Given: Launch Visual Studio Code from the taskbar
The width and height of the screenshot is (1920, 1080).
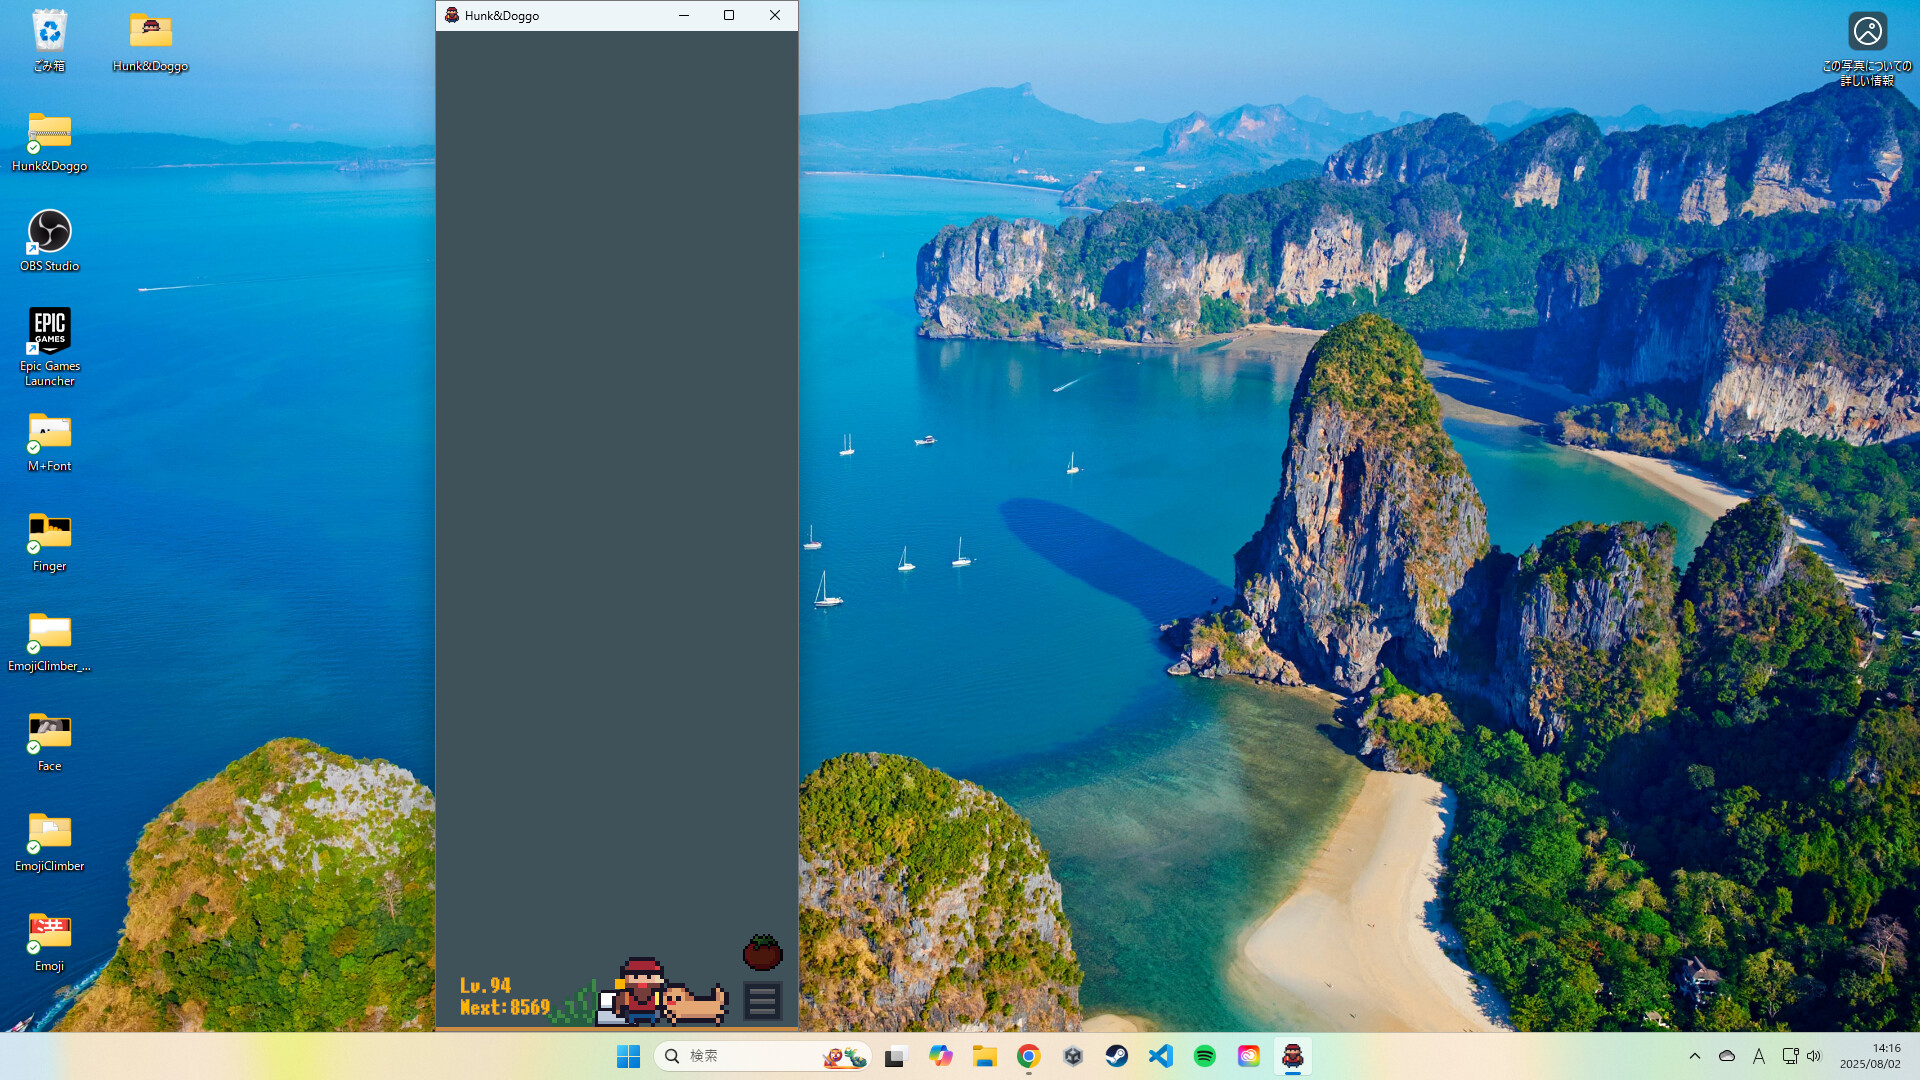Looking at the screenshot, I should [1160, 1056].
